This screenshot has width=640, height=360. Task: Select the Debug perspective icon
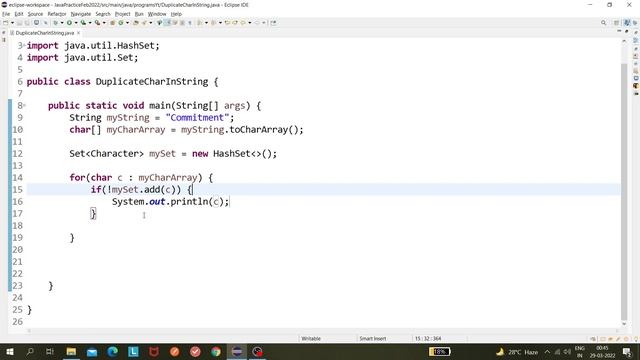pyautogui.click(x=636, y=23)
